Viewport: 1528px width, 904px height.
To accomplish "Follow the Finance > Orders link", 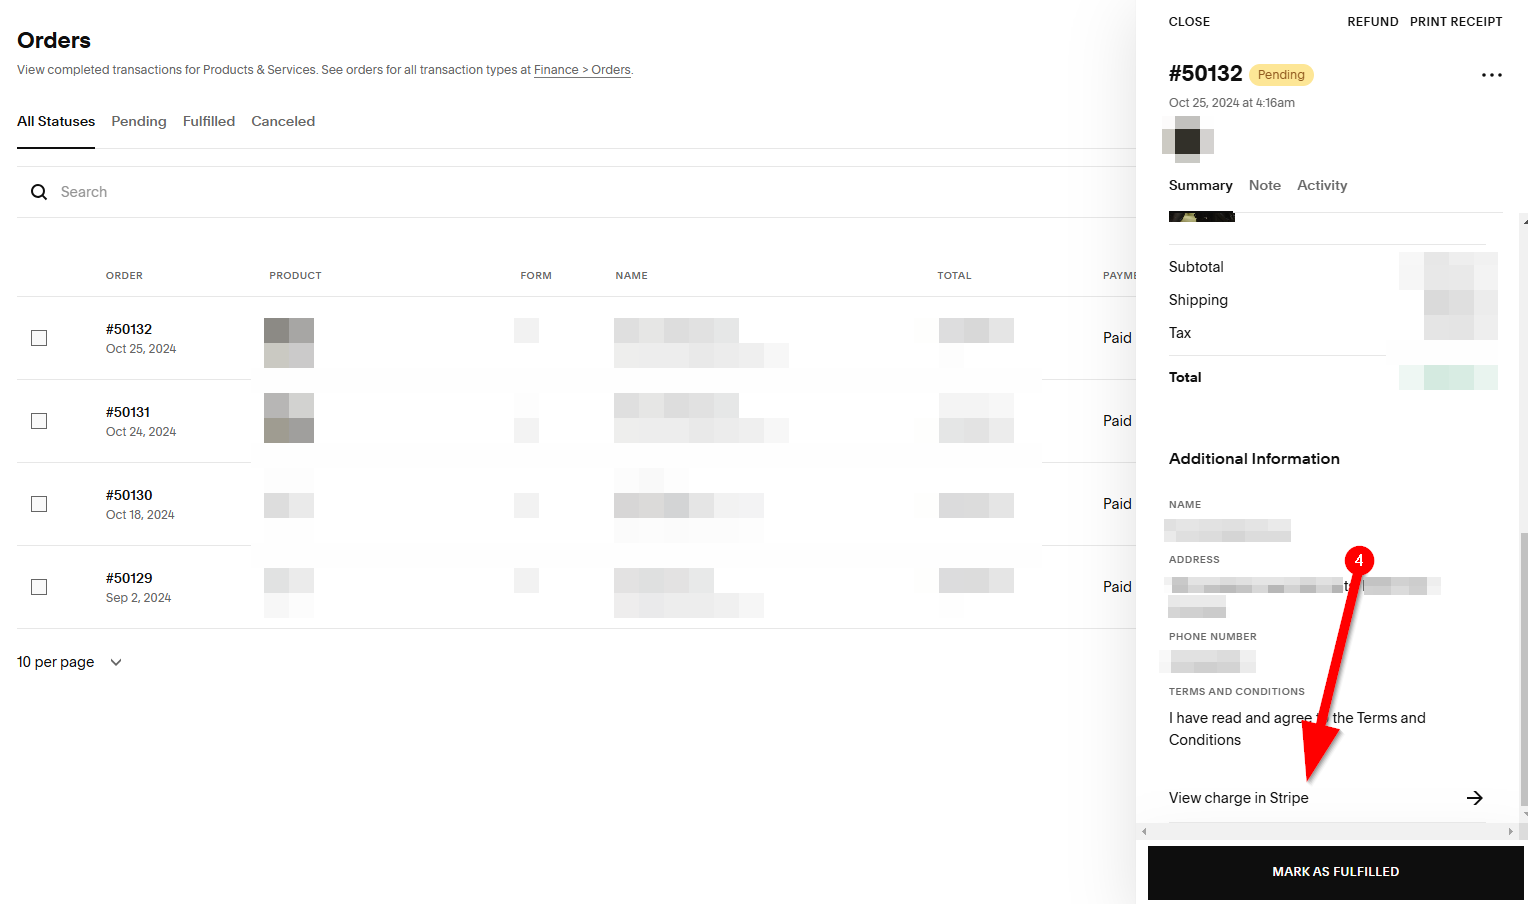I will point(582,70).
